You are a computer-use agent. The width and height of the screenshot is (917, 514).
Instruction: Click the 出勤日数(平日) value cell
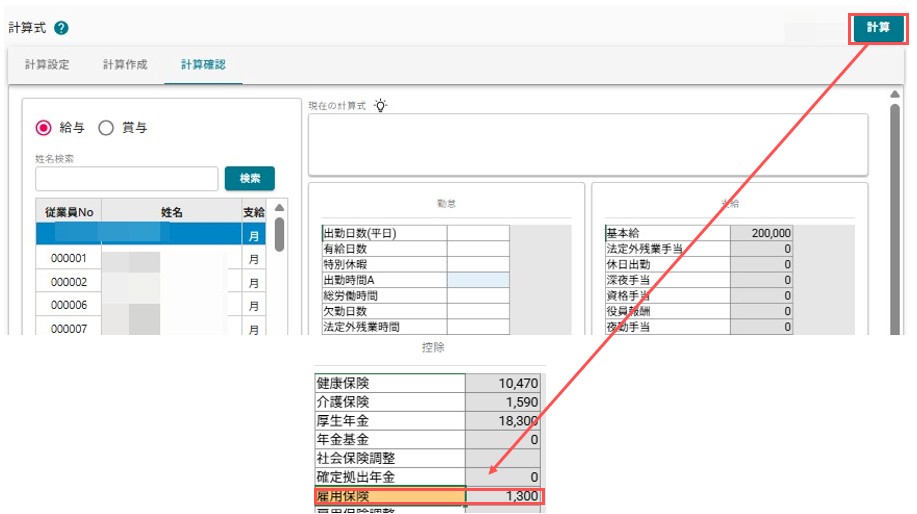coord(478,233)
